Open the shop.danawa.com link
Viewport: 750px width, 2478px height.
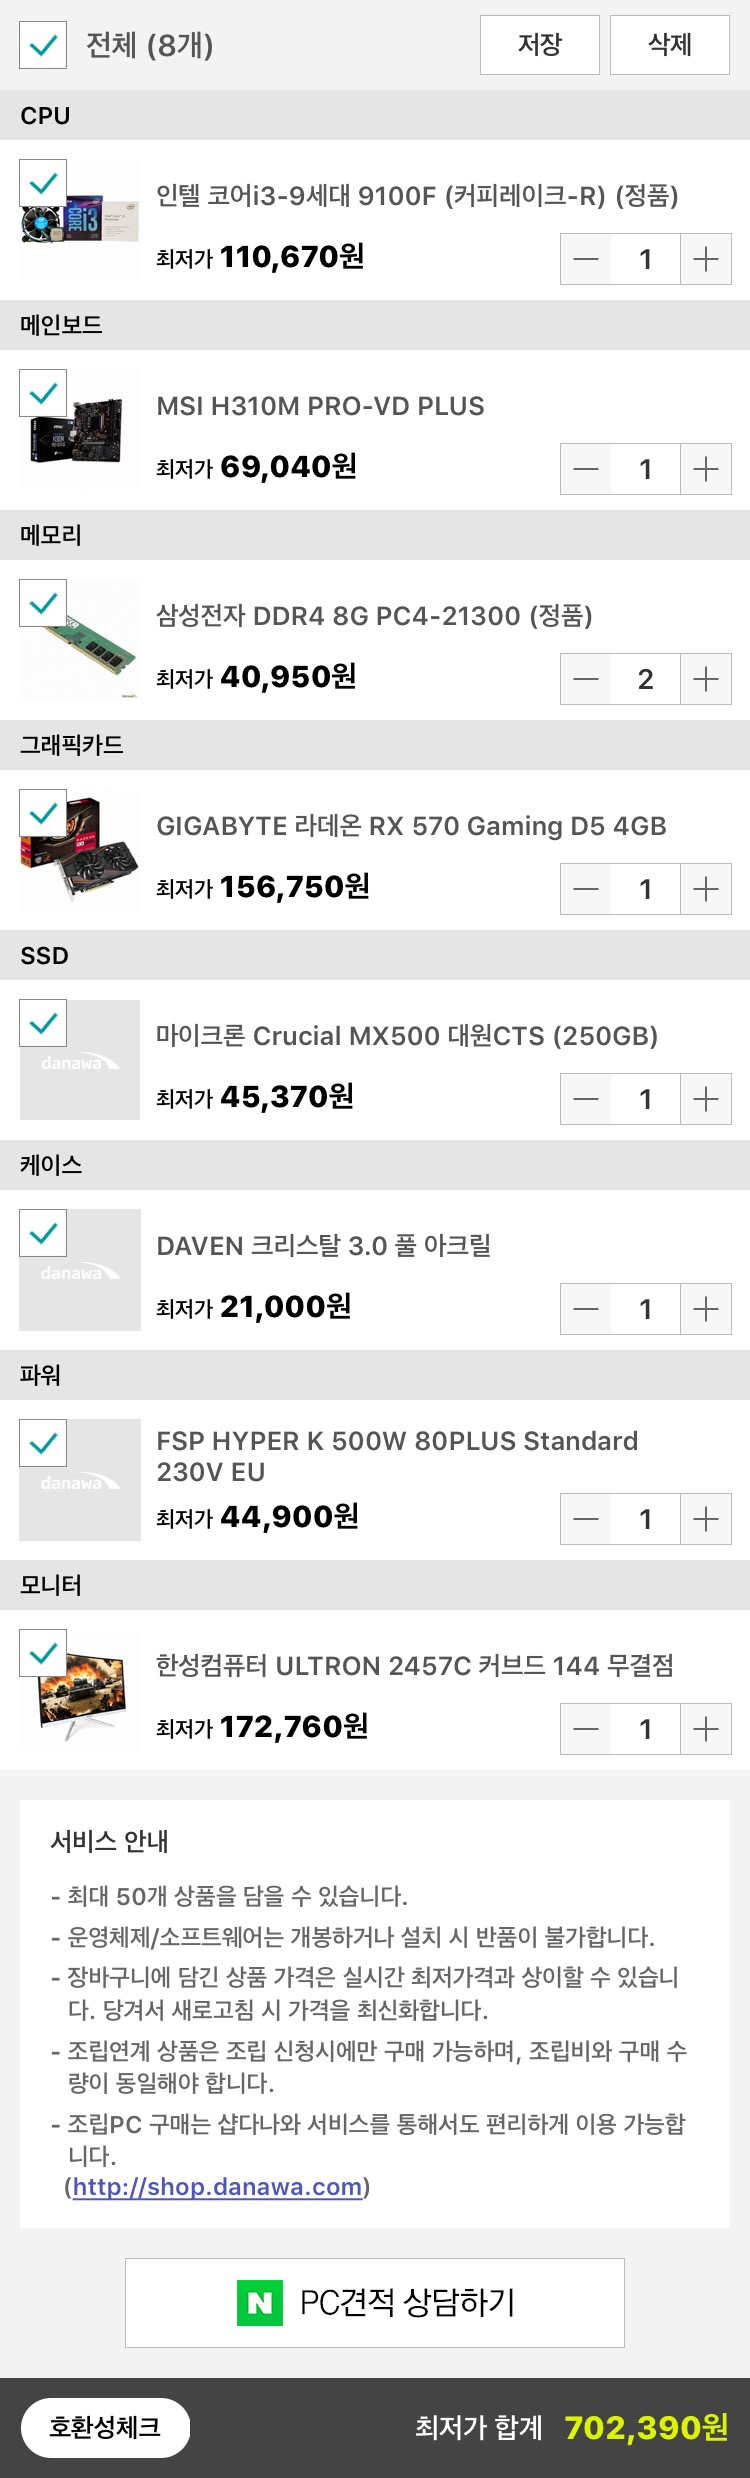pos(217,2186)
